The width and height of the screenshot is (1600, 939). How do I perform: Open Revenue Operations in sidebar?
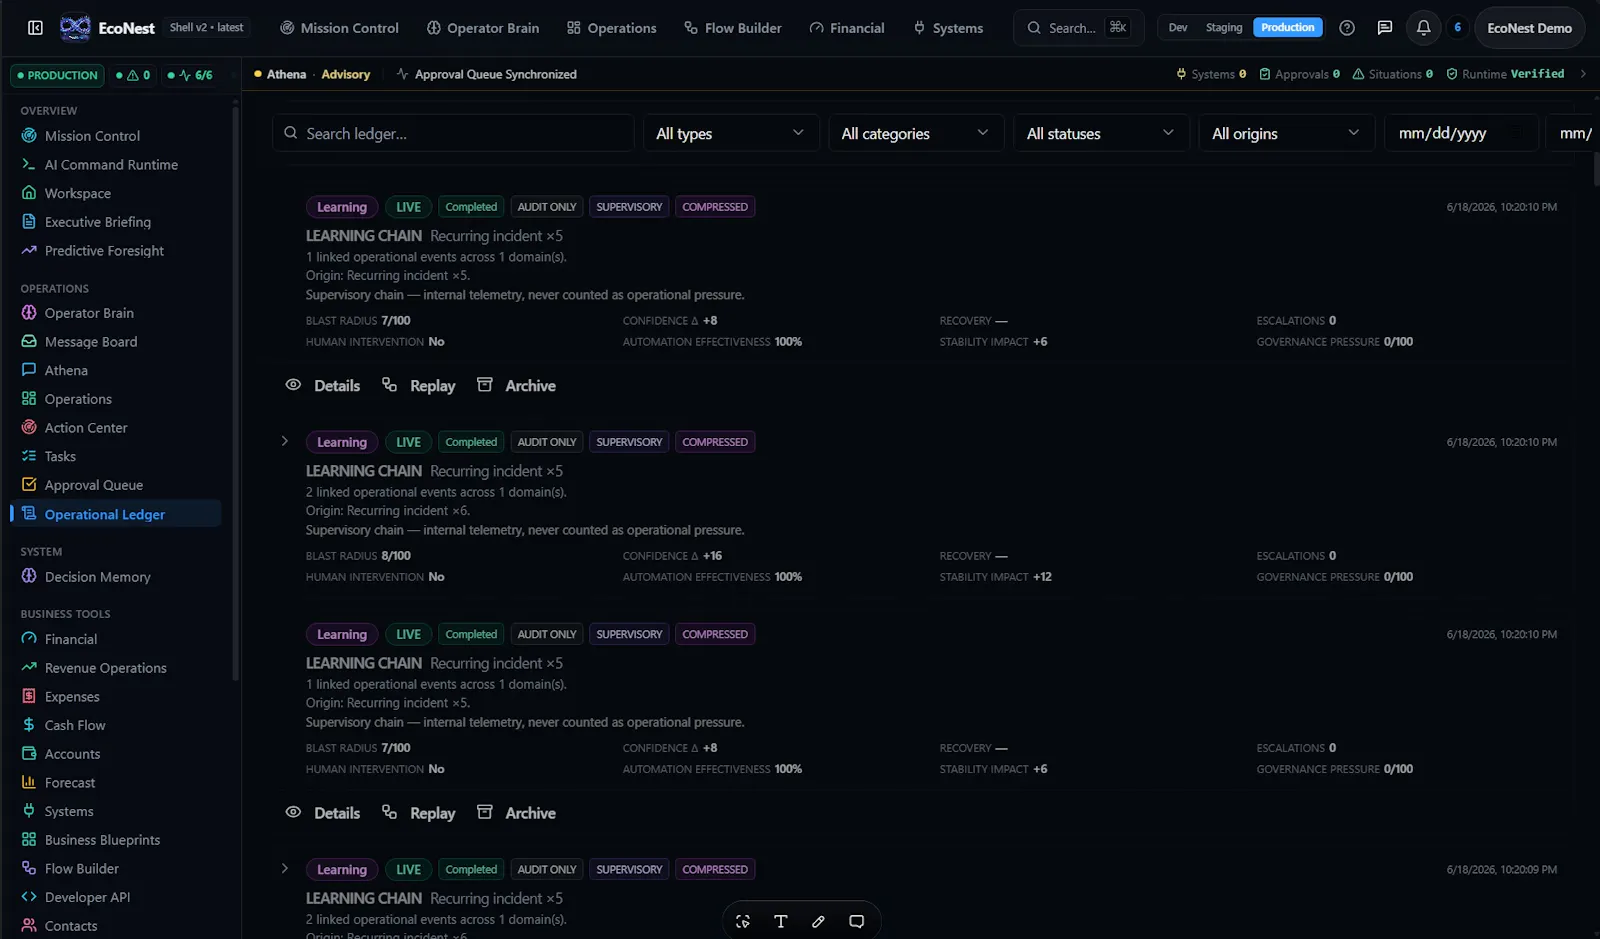coord(105,668)
